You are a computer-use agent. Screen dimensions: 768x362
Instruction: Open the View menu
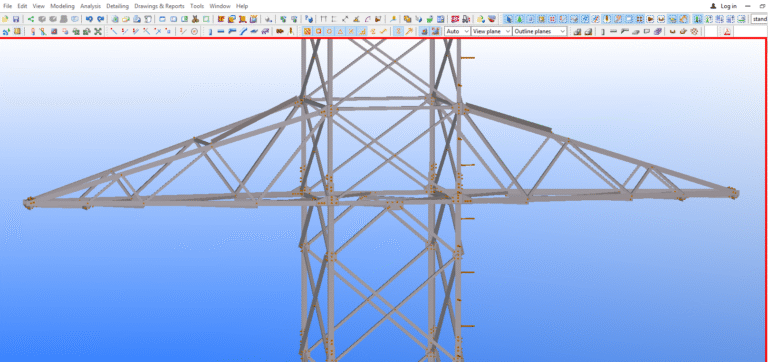point(39,6)
